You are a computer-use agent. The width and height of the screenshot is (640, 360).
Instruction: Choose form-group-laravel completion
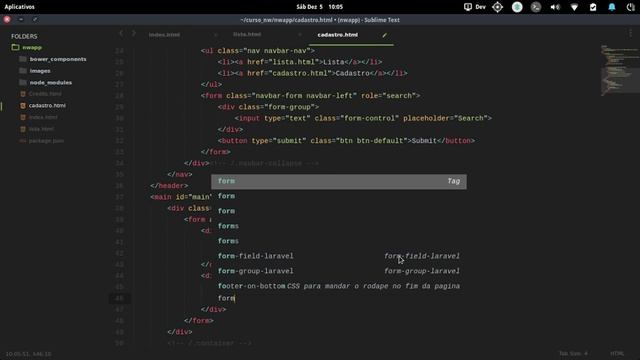[339, 271]
